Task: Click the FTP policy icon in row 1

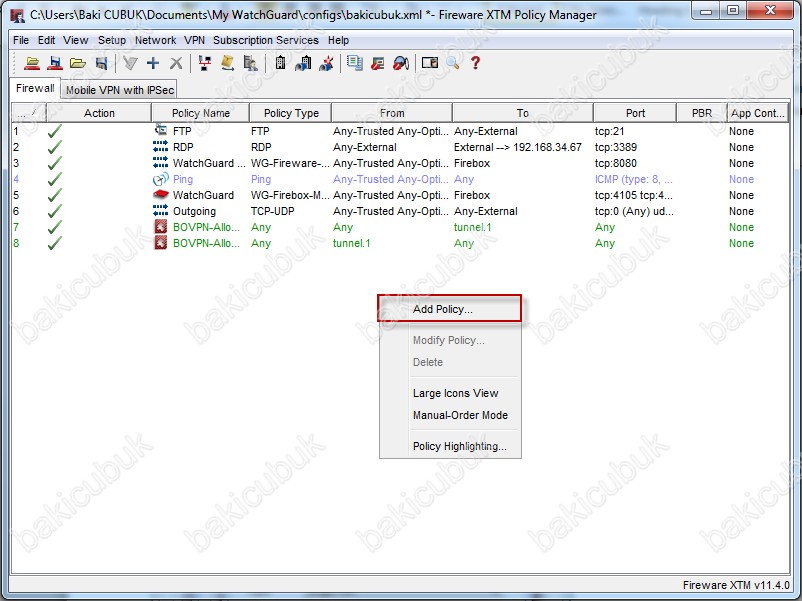Action: 161,130
